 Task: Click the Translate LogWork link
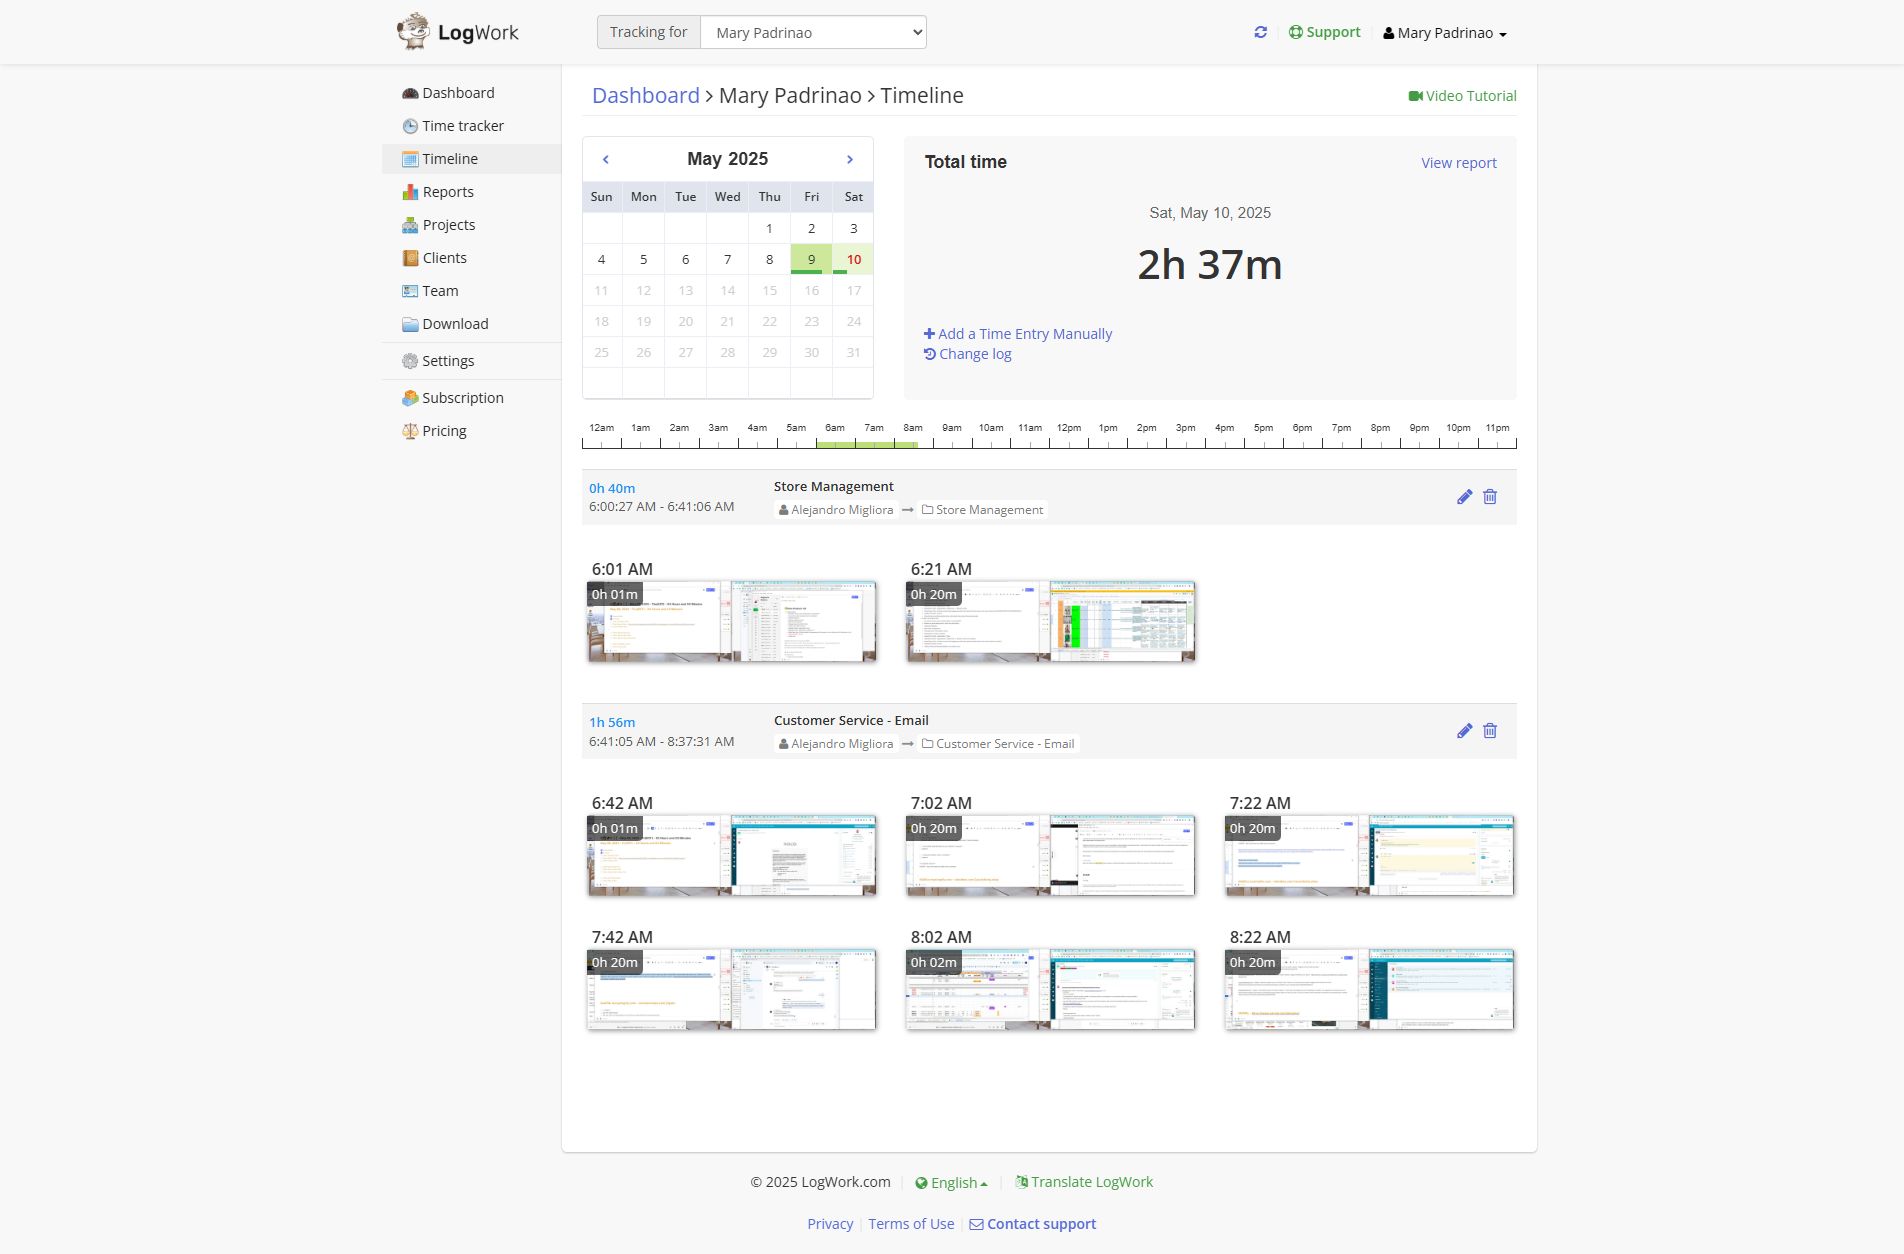[1084, 1182]
